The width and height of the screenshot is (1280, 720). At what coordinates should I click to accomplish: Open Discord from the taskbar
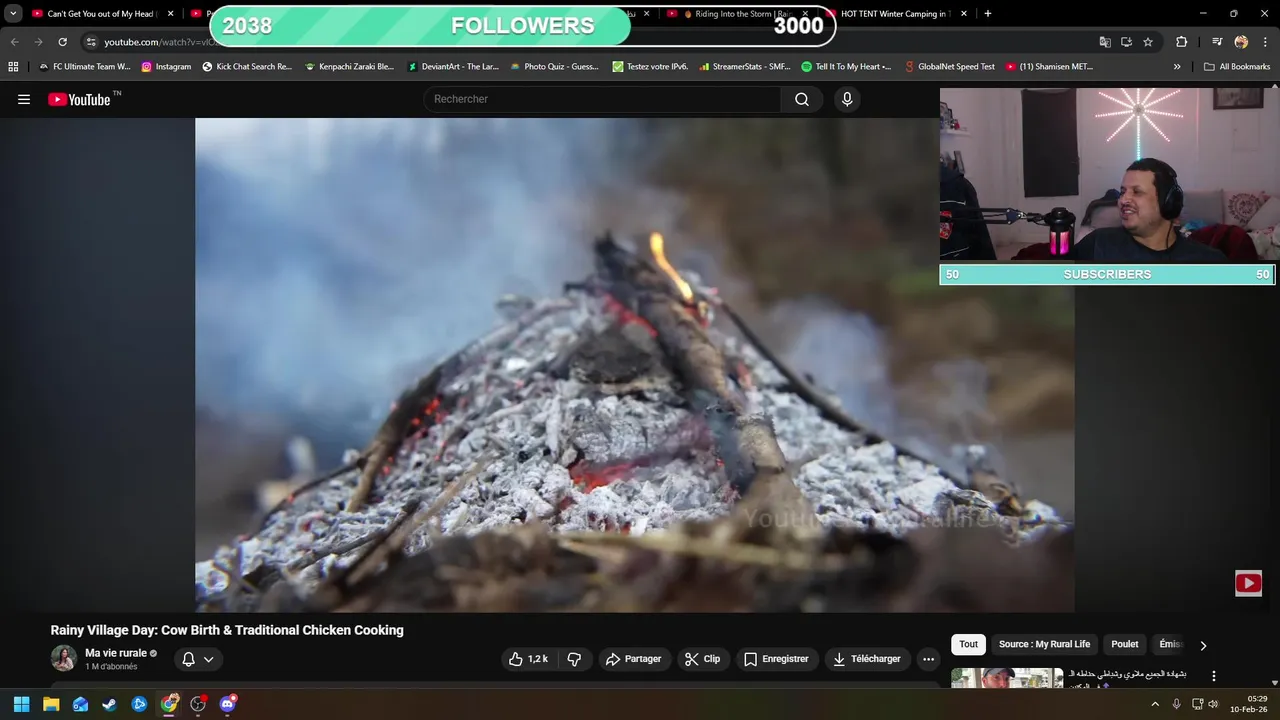[x=228, y=704]
